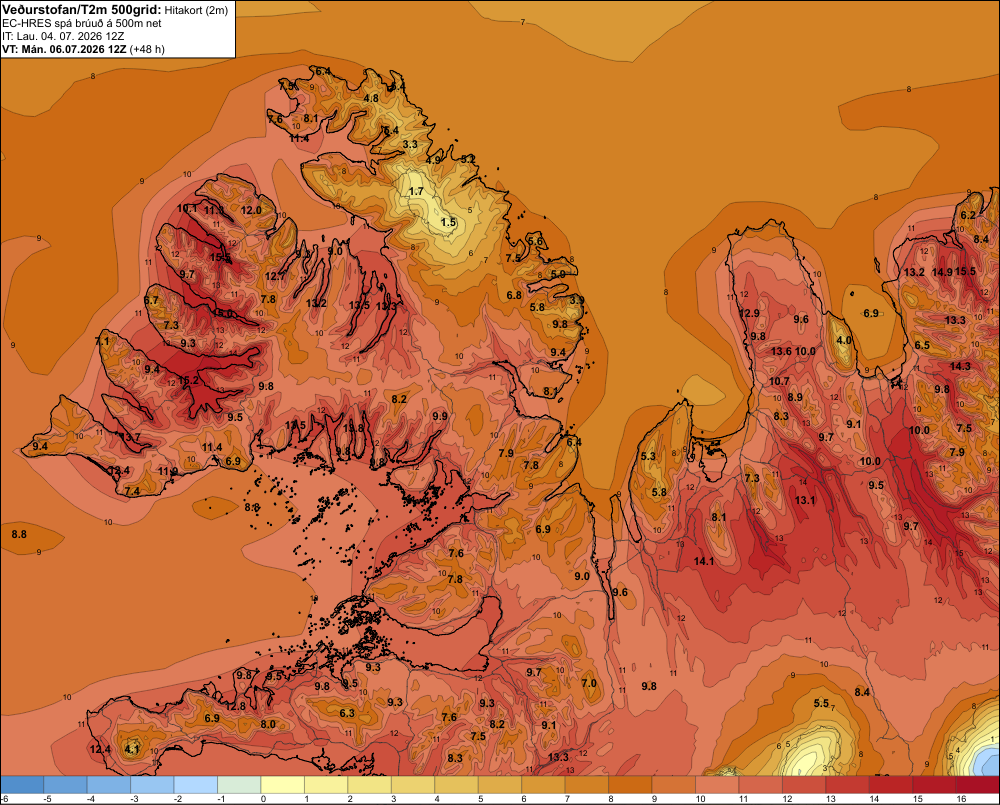Click the pale green swatch between -1 and 0
This screenshot has width=1000, height=805.
click(239, 785)
